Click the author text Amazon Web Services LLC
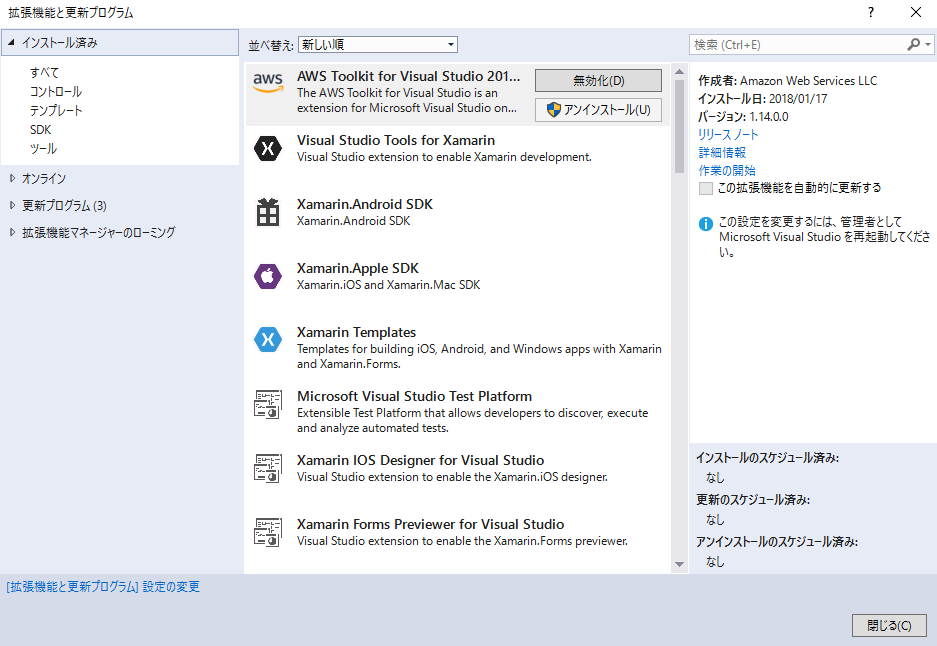937x646 pixels. 809,81
